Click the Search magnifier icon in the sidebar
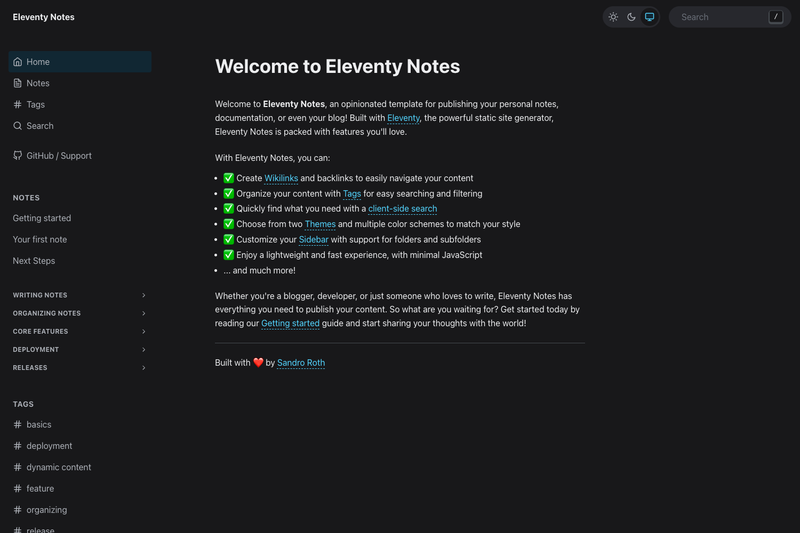 click(x=17, y=126)
